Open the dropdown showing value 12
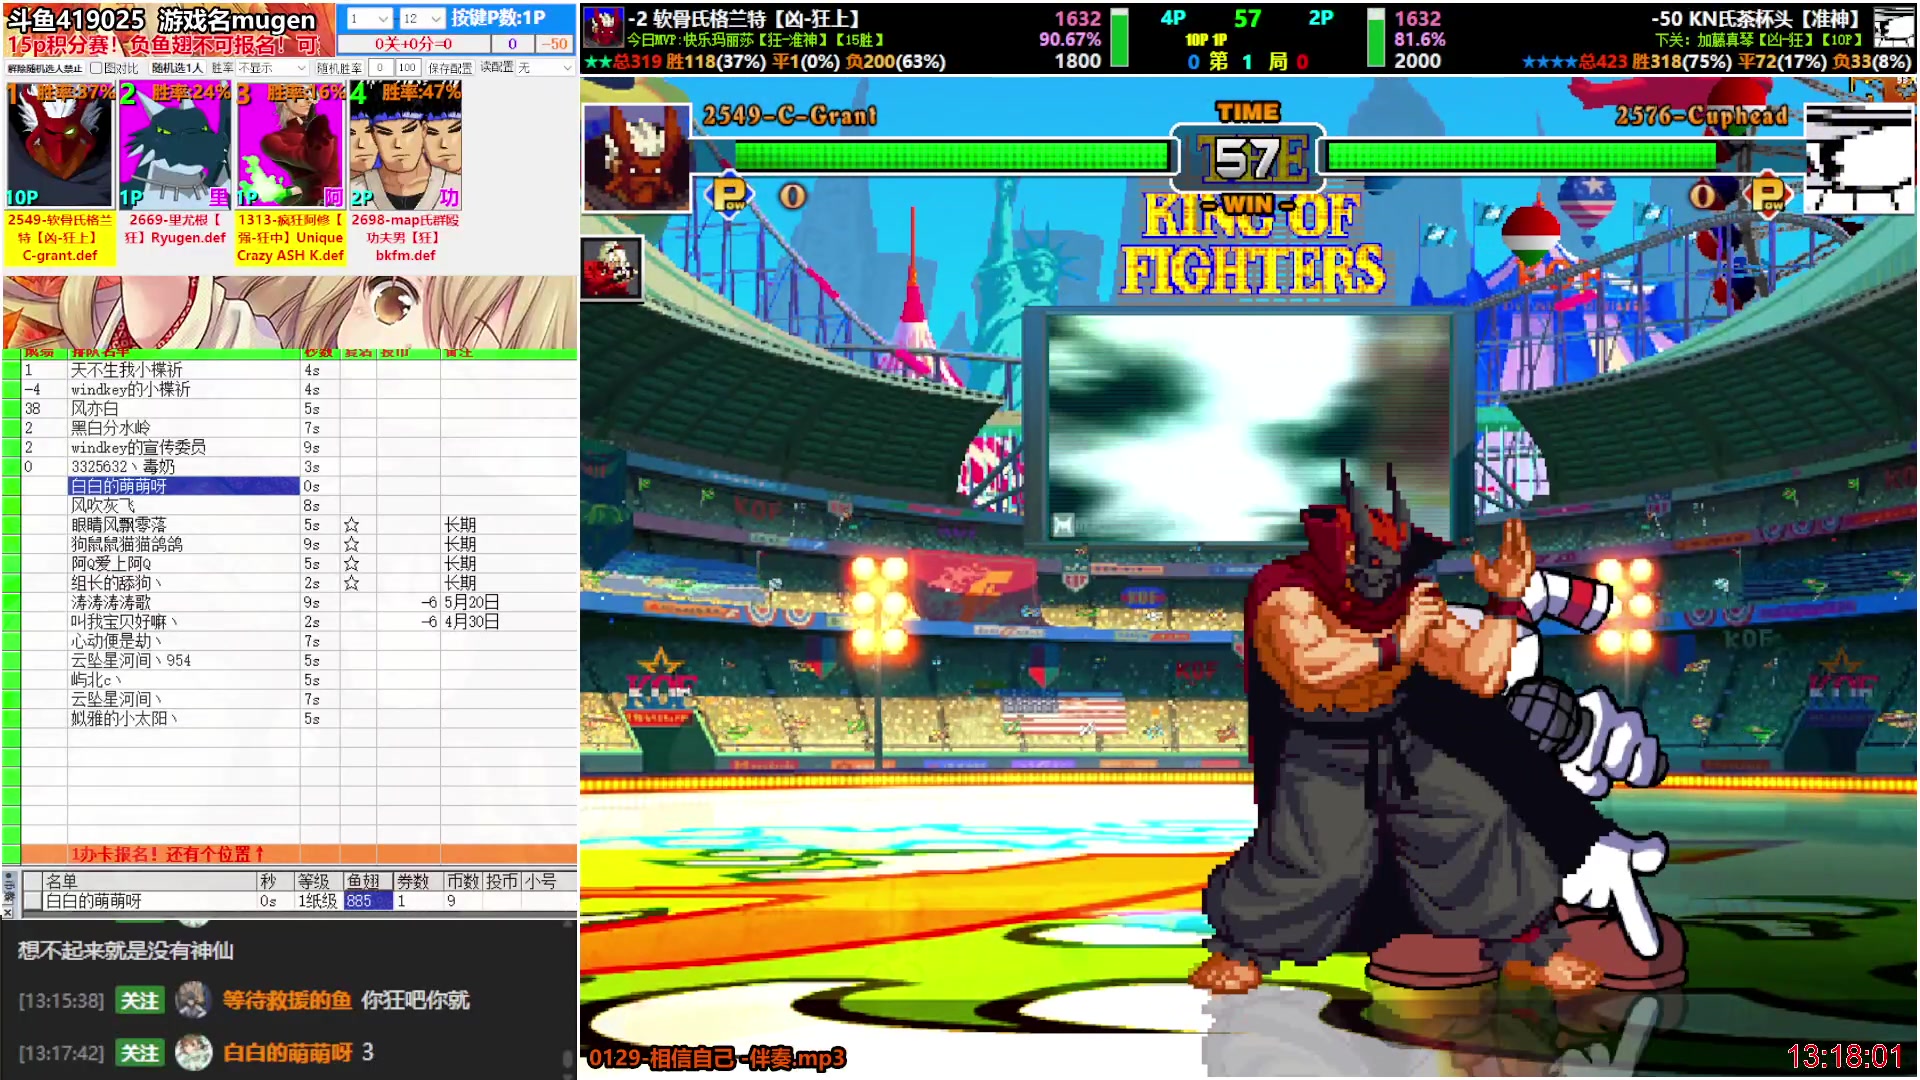The image size is (1920, 1080). point(422,19)
